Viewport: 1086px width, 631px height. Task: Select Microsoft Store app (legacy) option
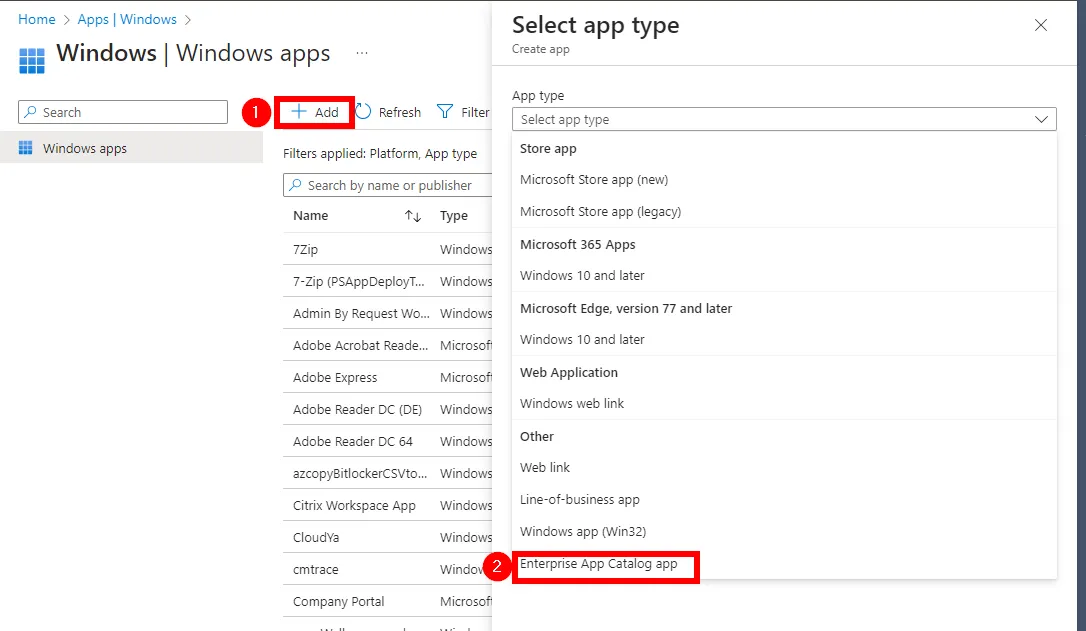pyautogui.click(x=600, y=212)
